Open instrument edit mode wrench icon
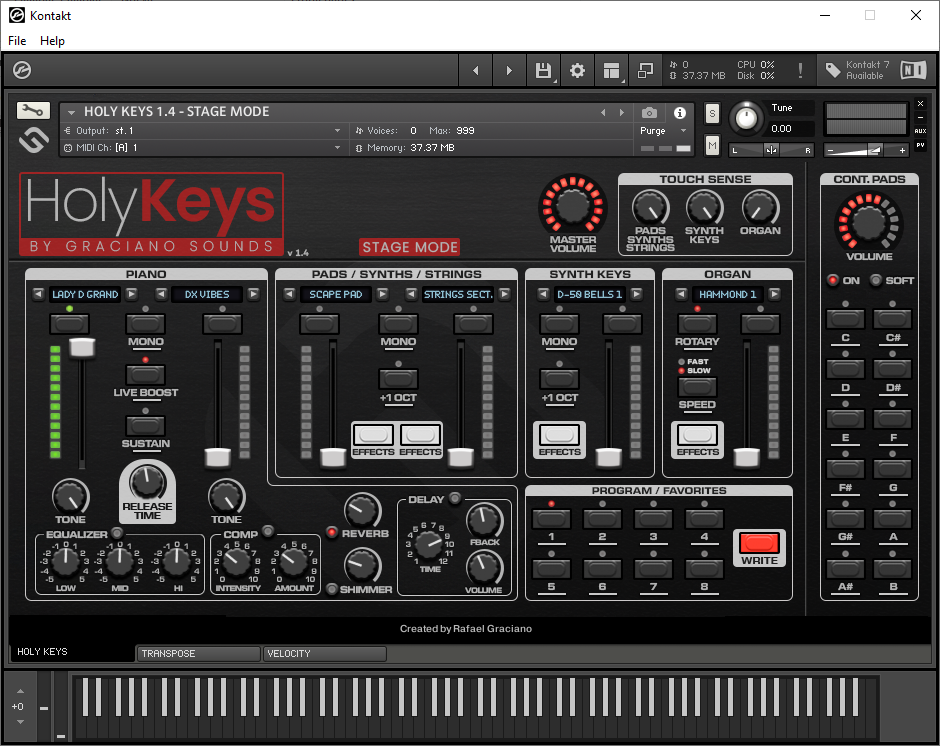The image size is (940, 746). point(33,110)
